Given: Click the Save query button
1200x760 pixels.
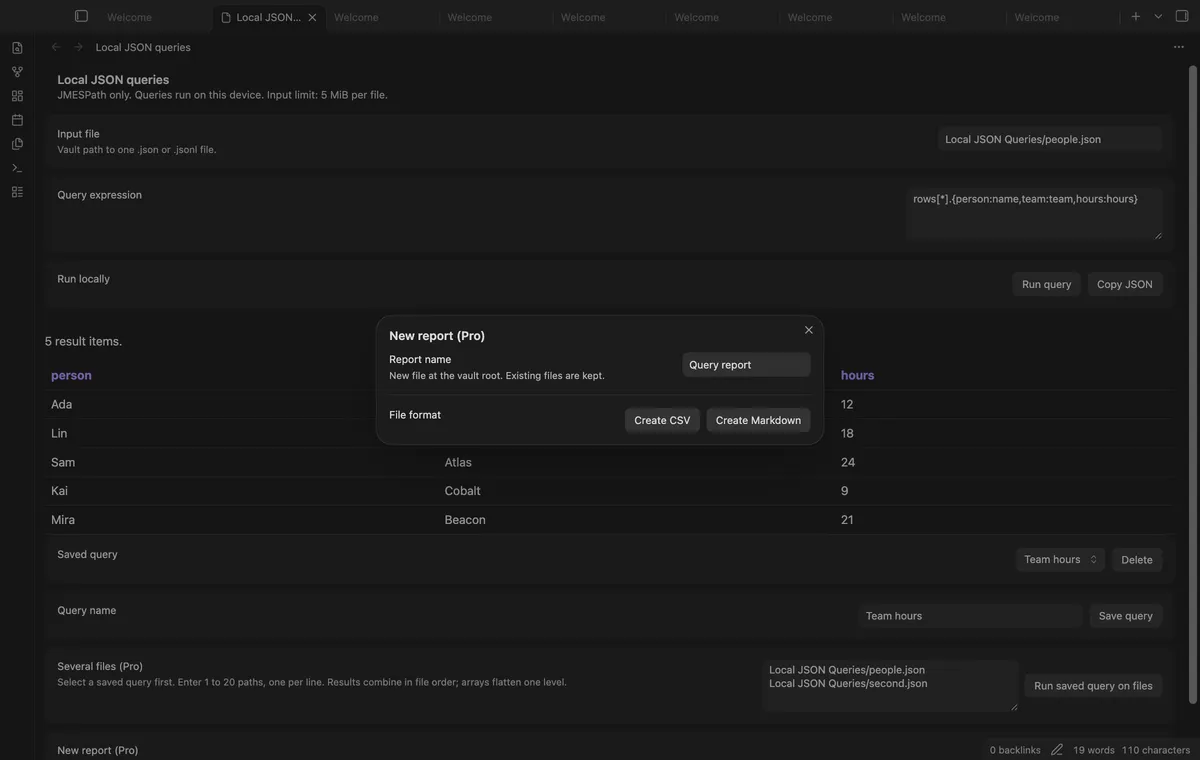Looking at the screenshot, I should click(1126, 616).
